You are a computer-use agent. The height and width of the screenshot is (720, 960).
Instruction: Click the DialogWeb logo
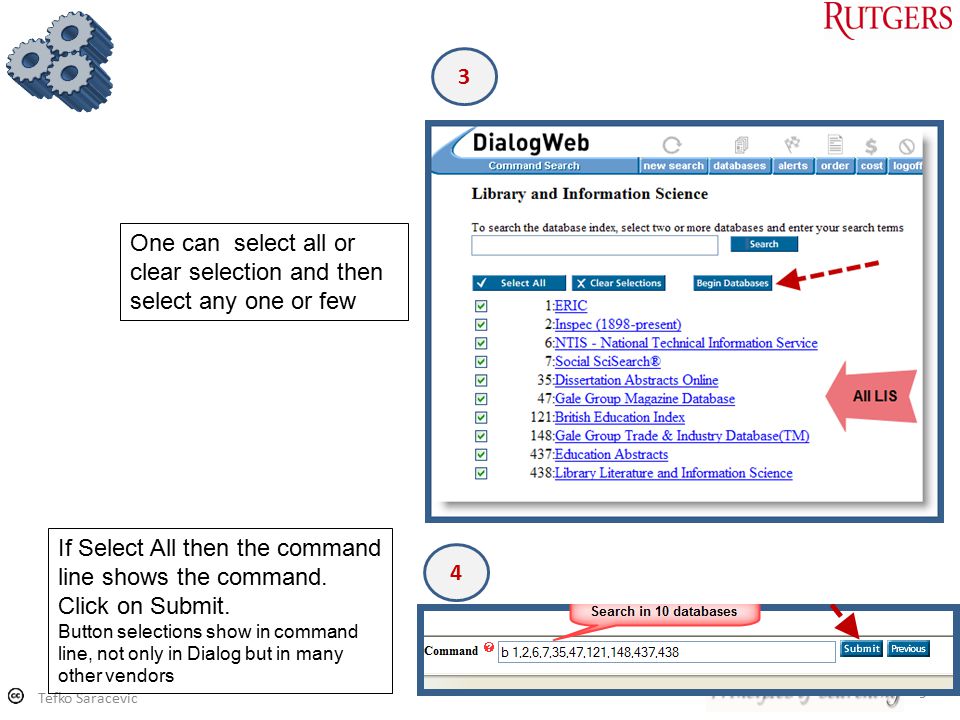click(x=530, y=143)
